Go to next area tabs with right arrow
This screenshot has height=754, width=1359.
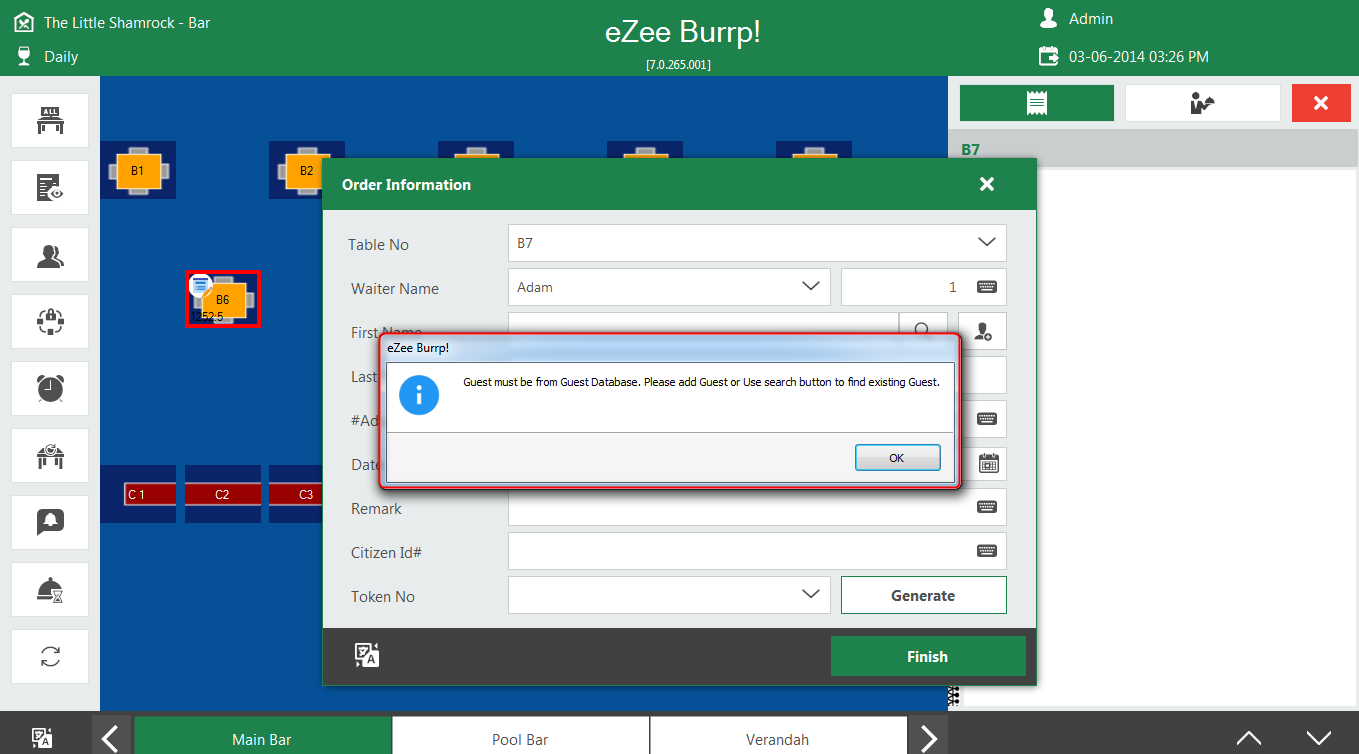[929, 739]
